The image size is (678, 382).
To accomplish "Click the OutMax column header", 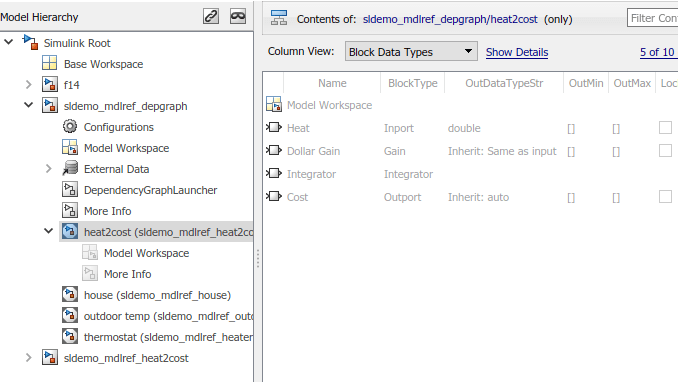I will [632, 83].
